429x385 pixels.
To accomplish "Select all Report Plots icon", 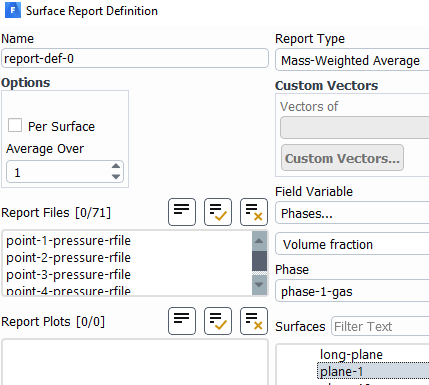I will pyautogui.click(x=218, y=321).
